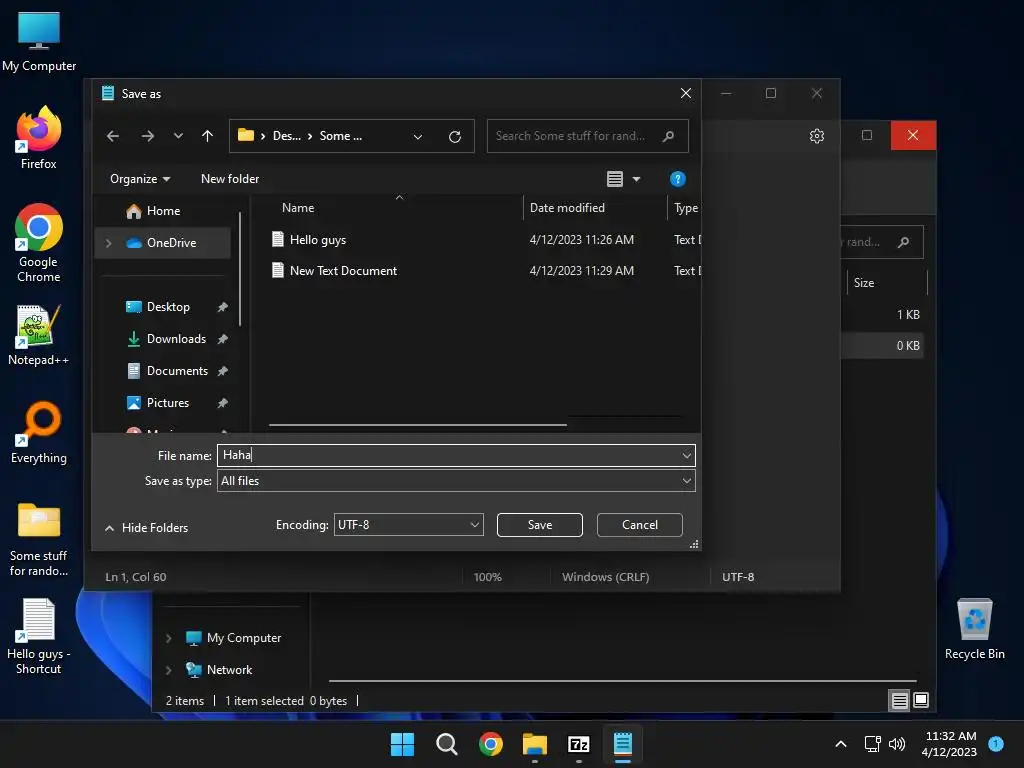Select the Recycle Bin icon
Viewport: 1024px width, 768px height.
[x=974, y=629]
